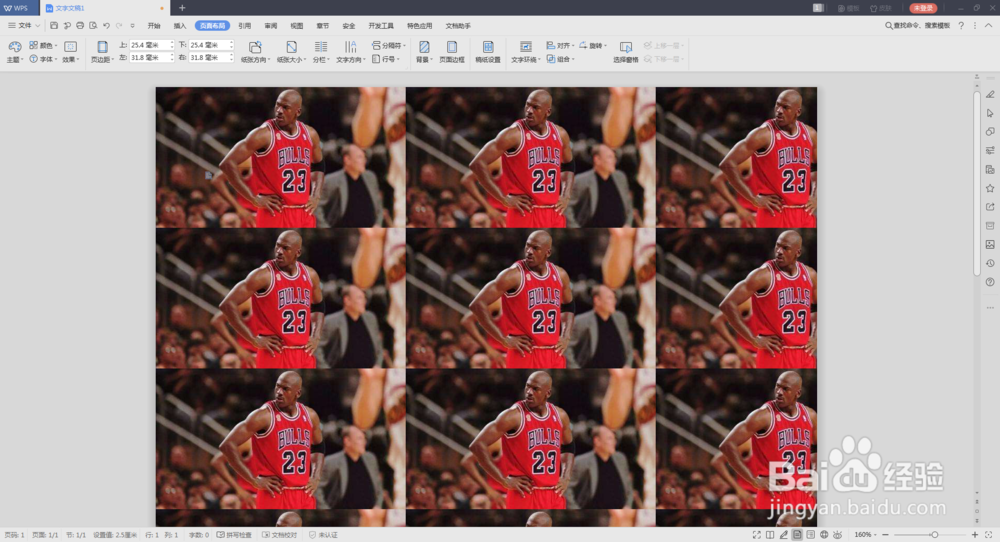This screenshot has height=542, width=1000.
Task: Click the fullscreen icon in status bar
Action: 756,535
